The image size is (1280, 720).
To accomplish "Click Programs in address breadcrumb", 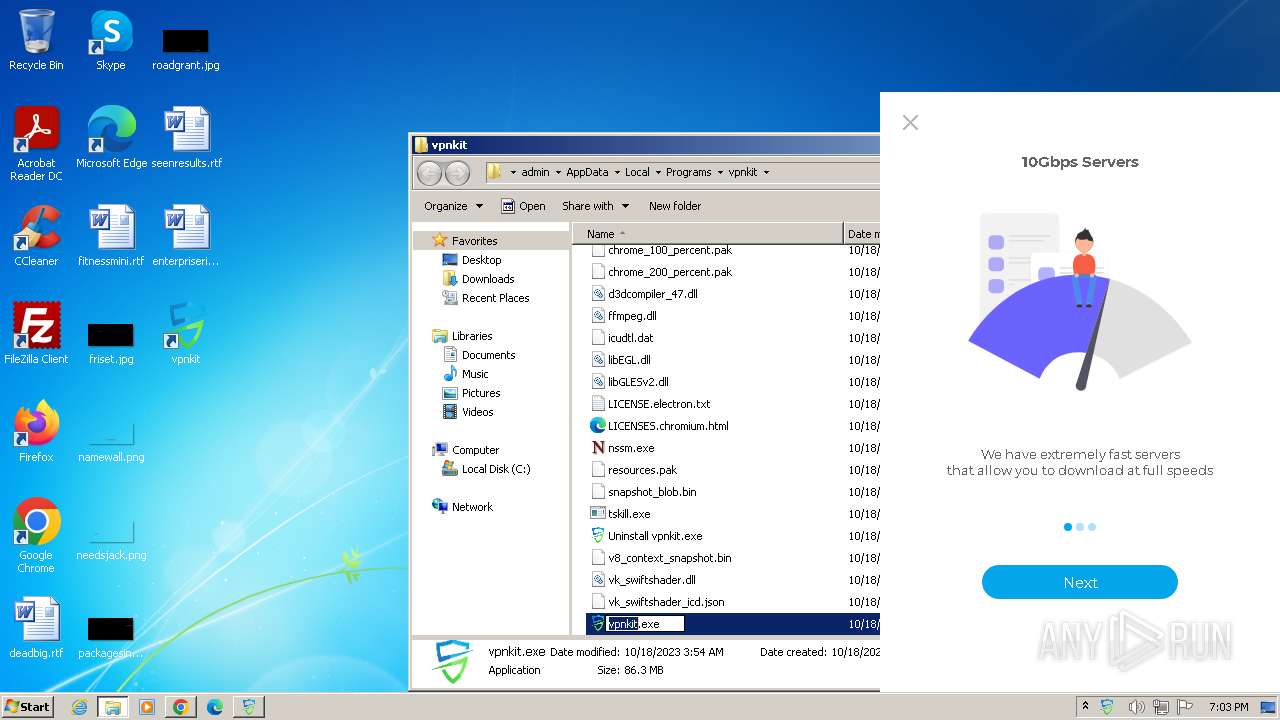I will click(x=688, y=172).
